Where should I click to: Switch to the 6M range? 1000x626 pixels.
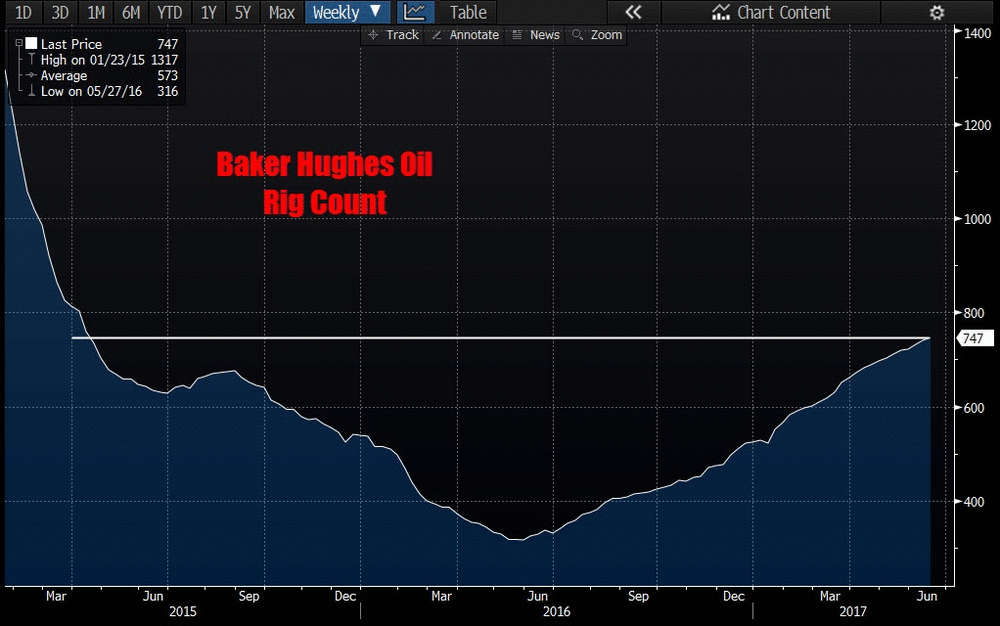coord(131,12)
